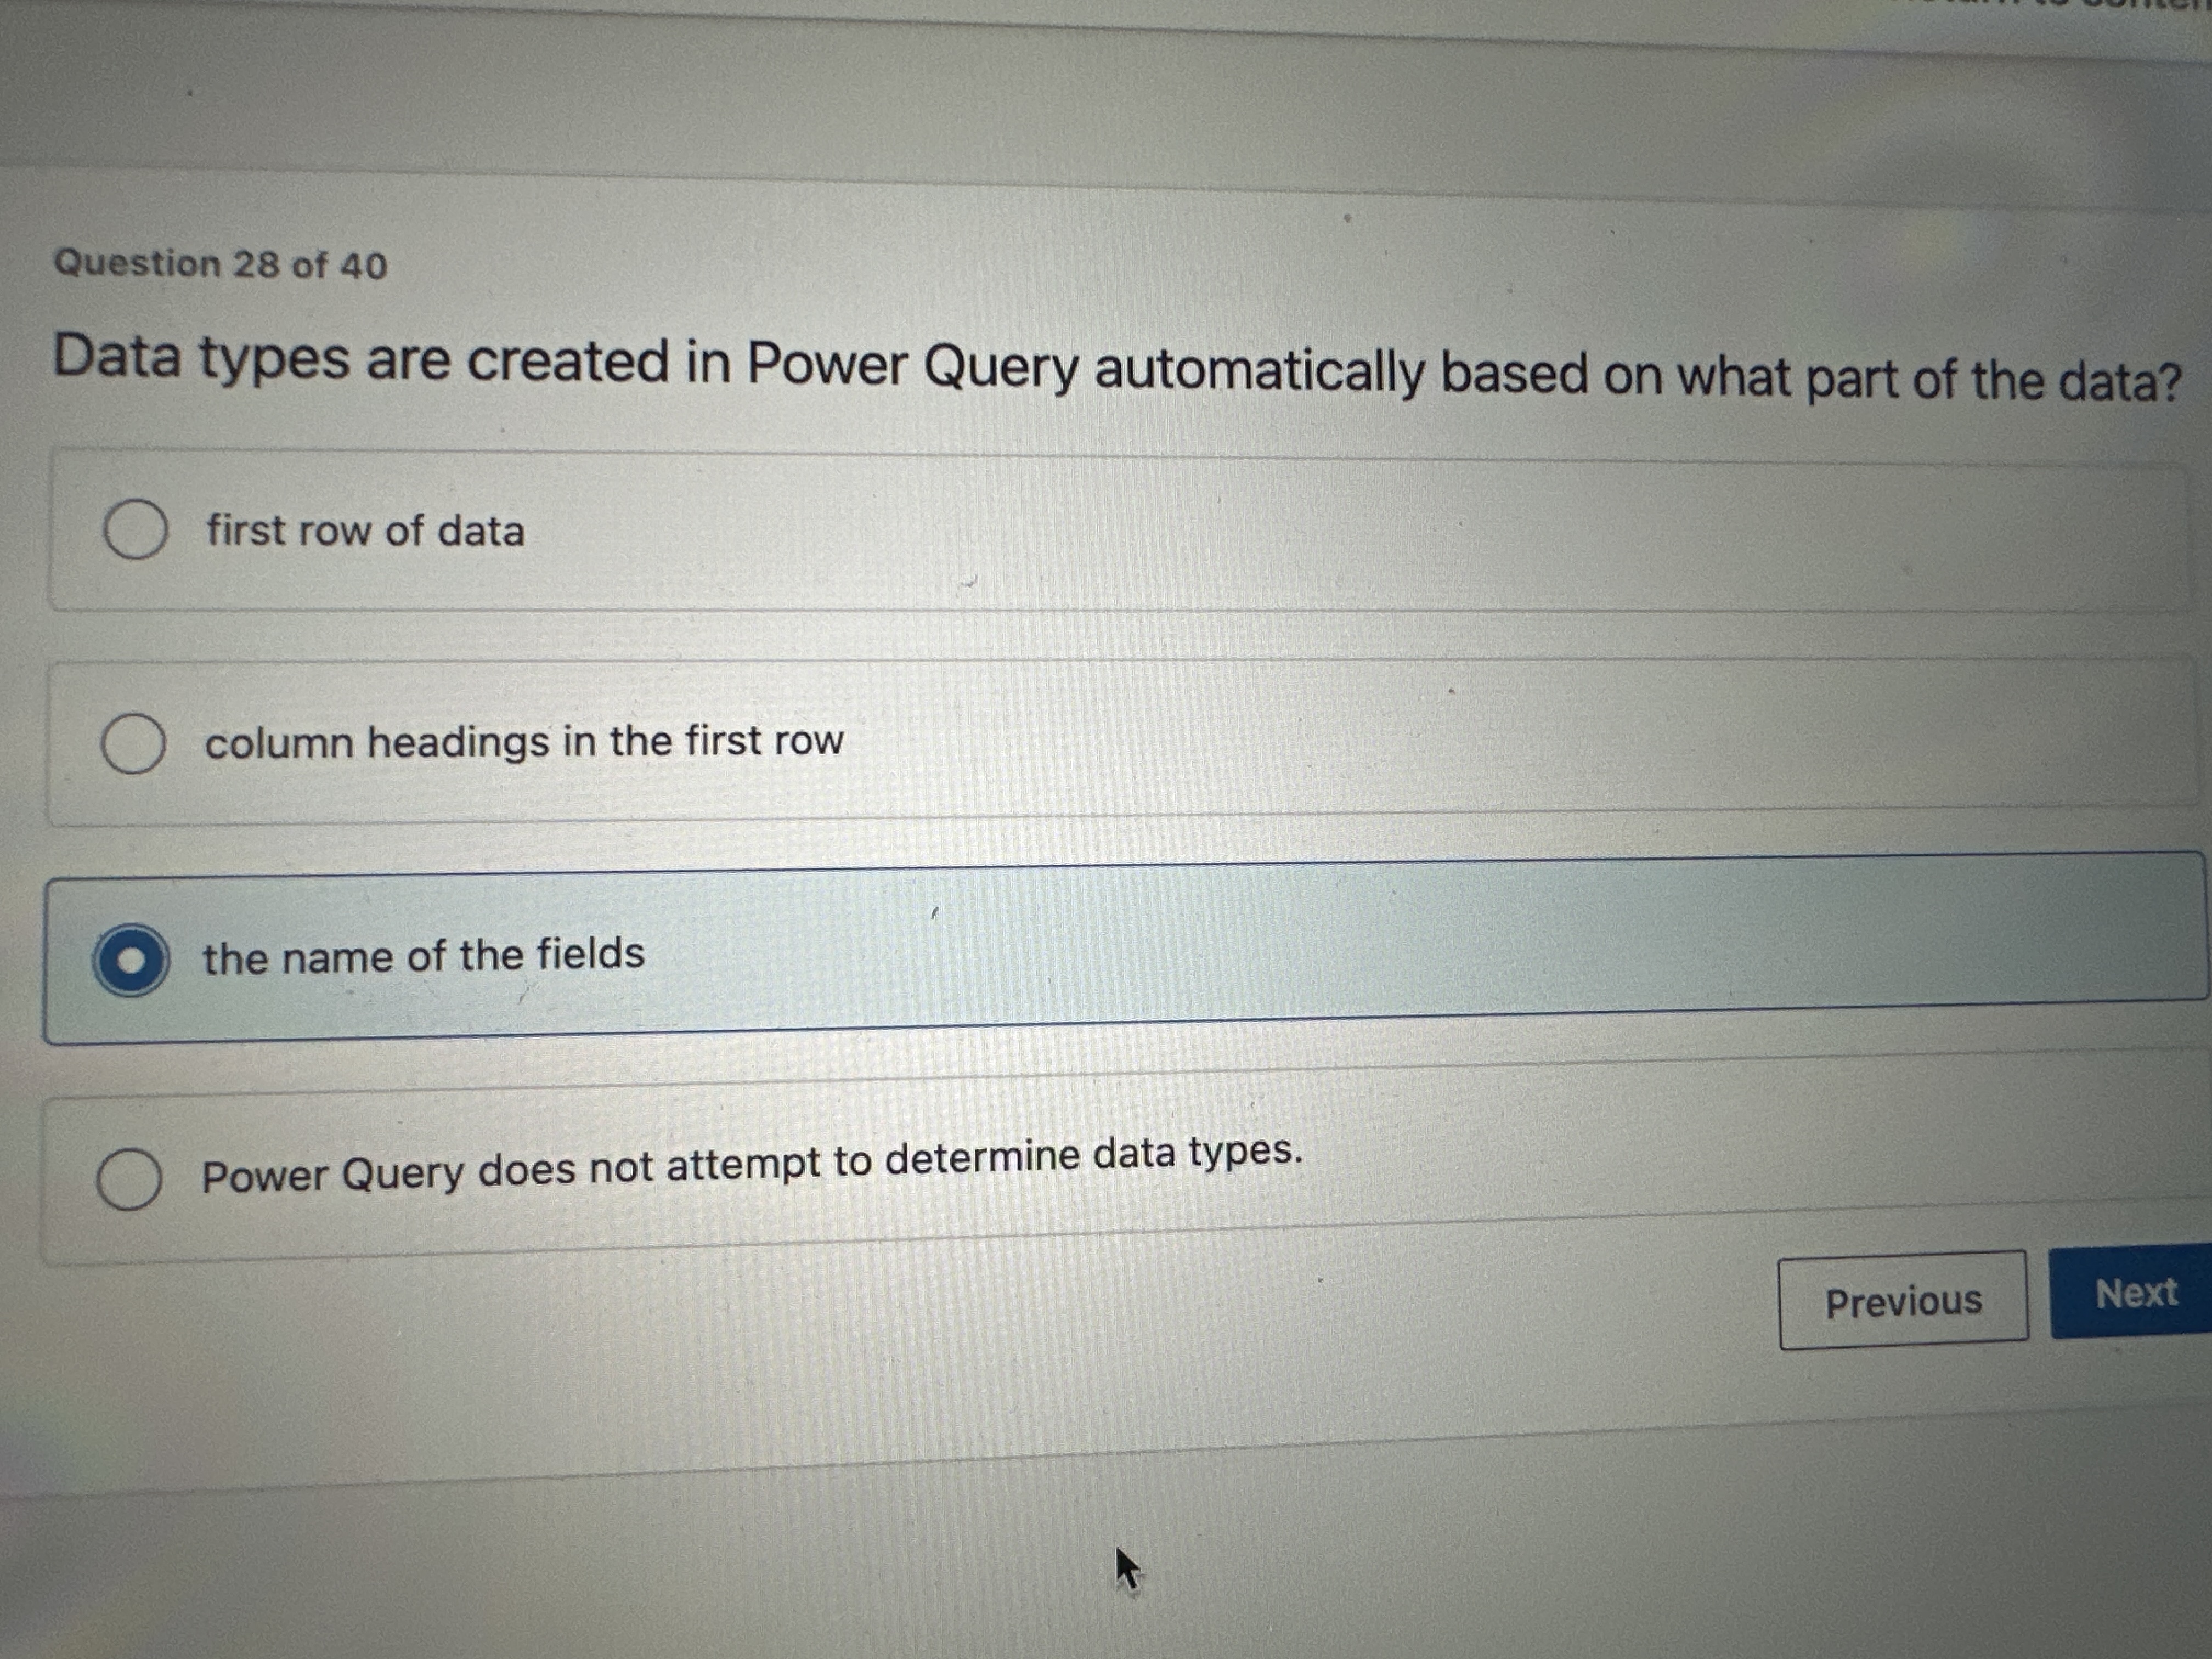The image size is (2212, 1659).
Task: Select the 'Power Query does not attempt' radio button
Action: [129, 1179]
